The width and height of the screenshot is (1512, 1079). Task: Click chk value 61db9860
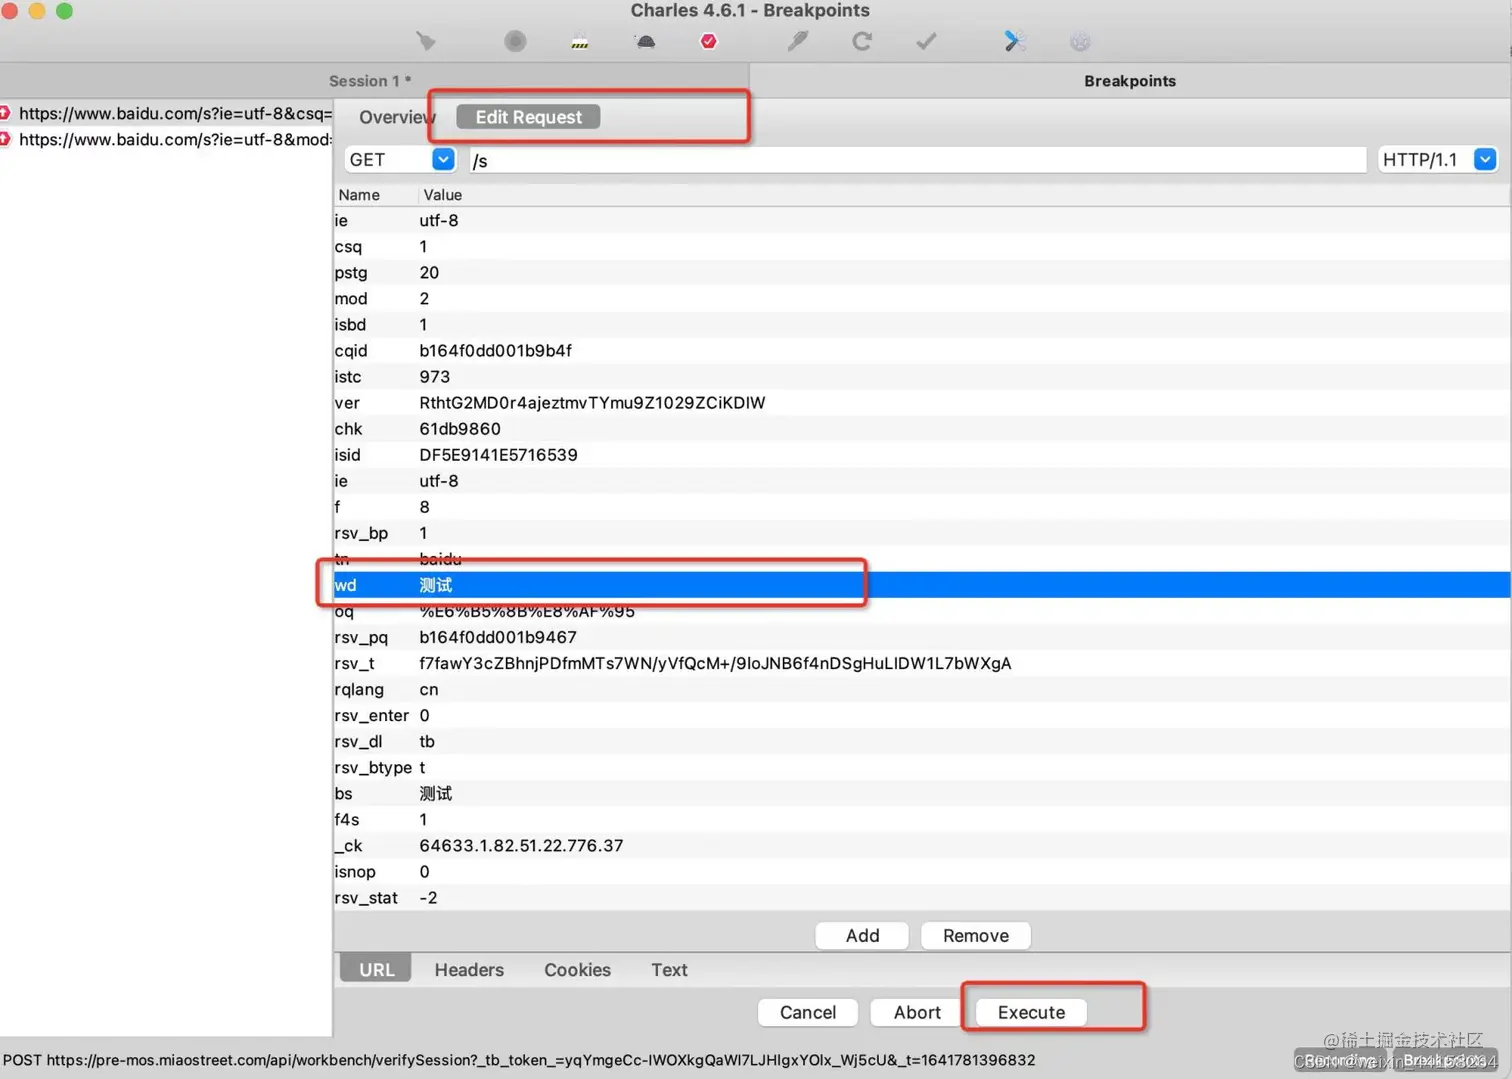click(x=460, y=429)
